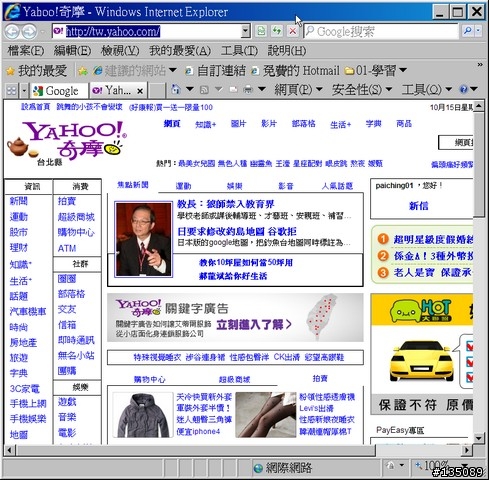This screenshot has width=489, height=480.
Task: Click the vertical scrollbar down arrow
Action: tap(479, 438)
